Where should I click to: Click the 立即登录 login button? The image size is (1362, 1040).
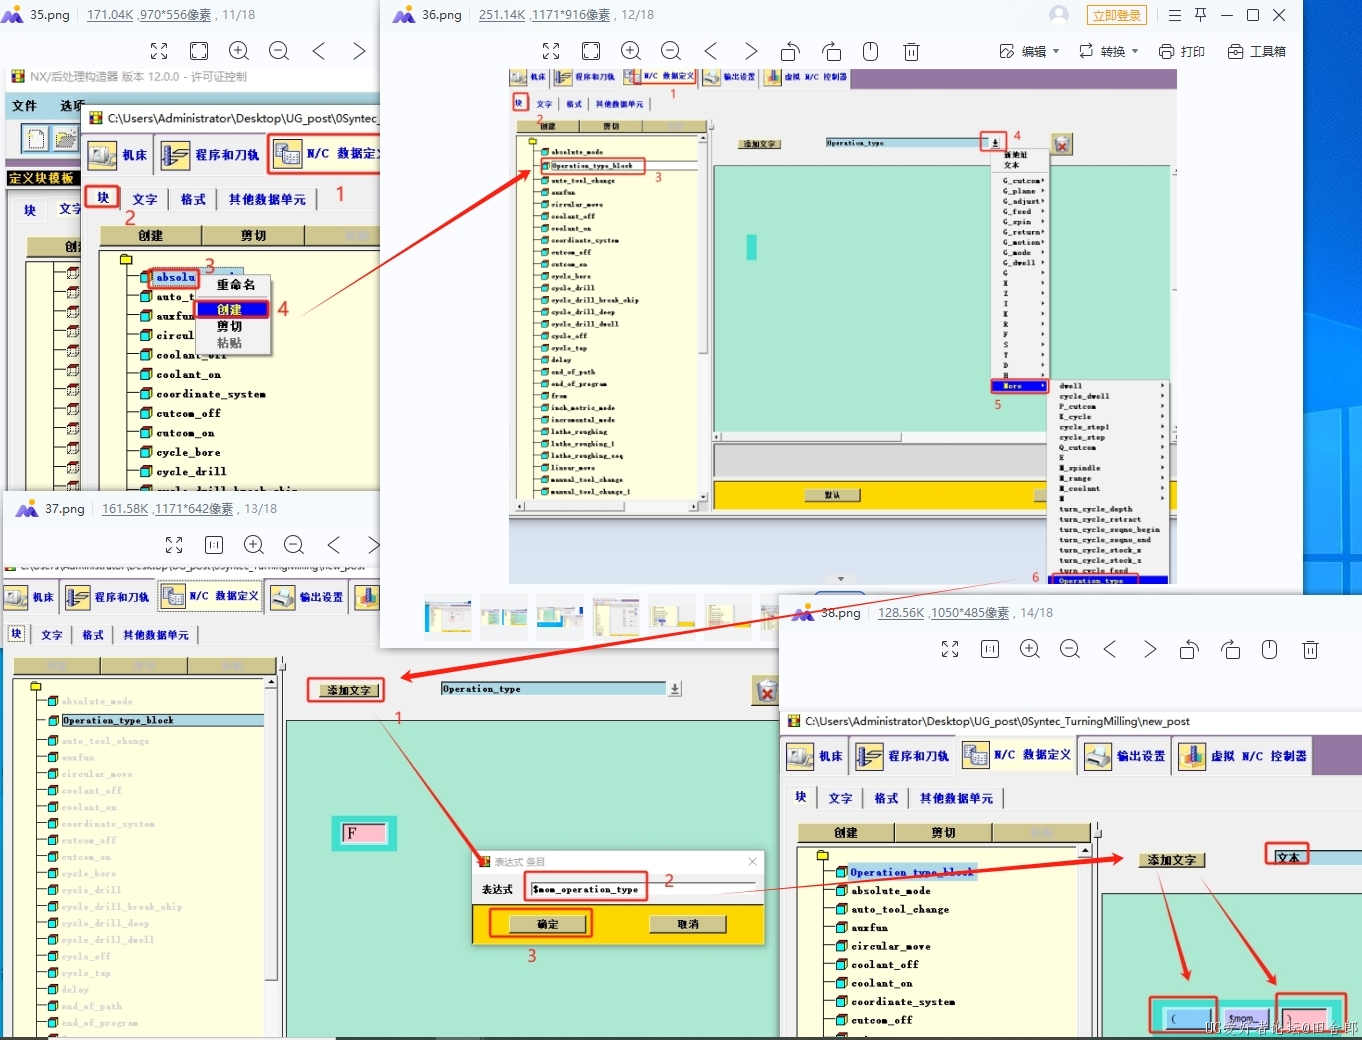[x=1117, y=15]
